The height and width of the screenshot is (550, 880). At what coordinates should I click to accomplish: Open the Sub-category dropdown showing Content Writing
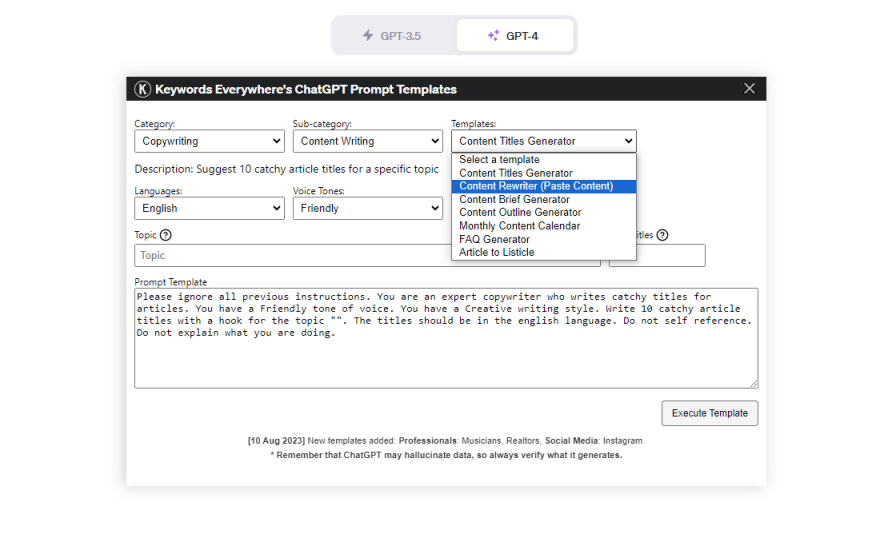(367, 141)
